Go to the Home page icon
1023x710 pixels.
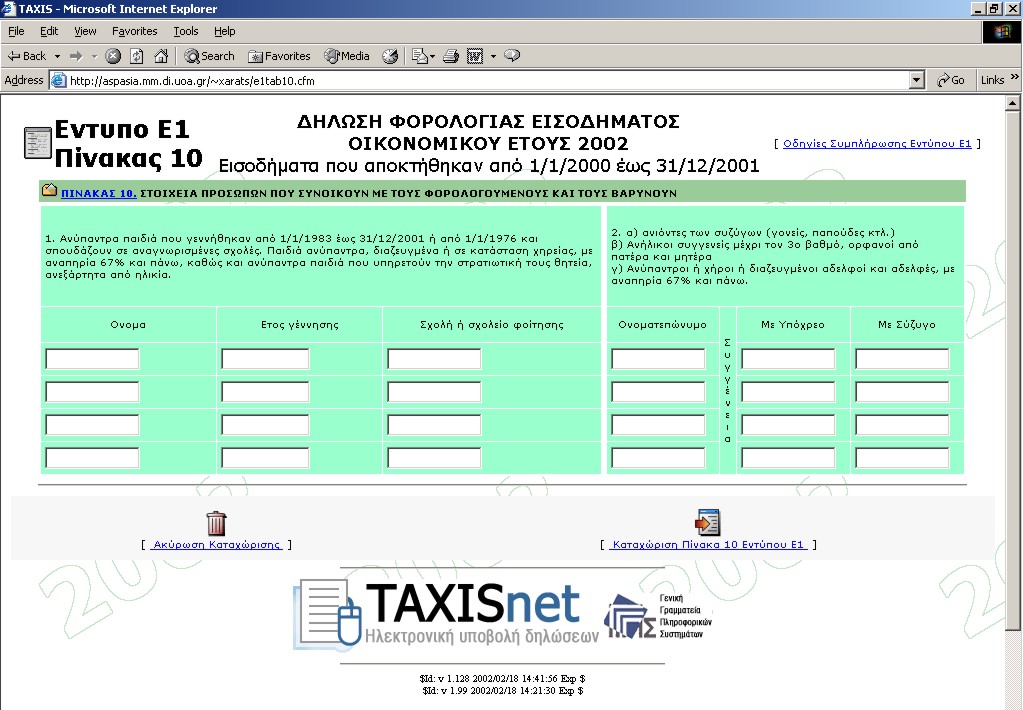coord(161,56)
